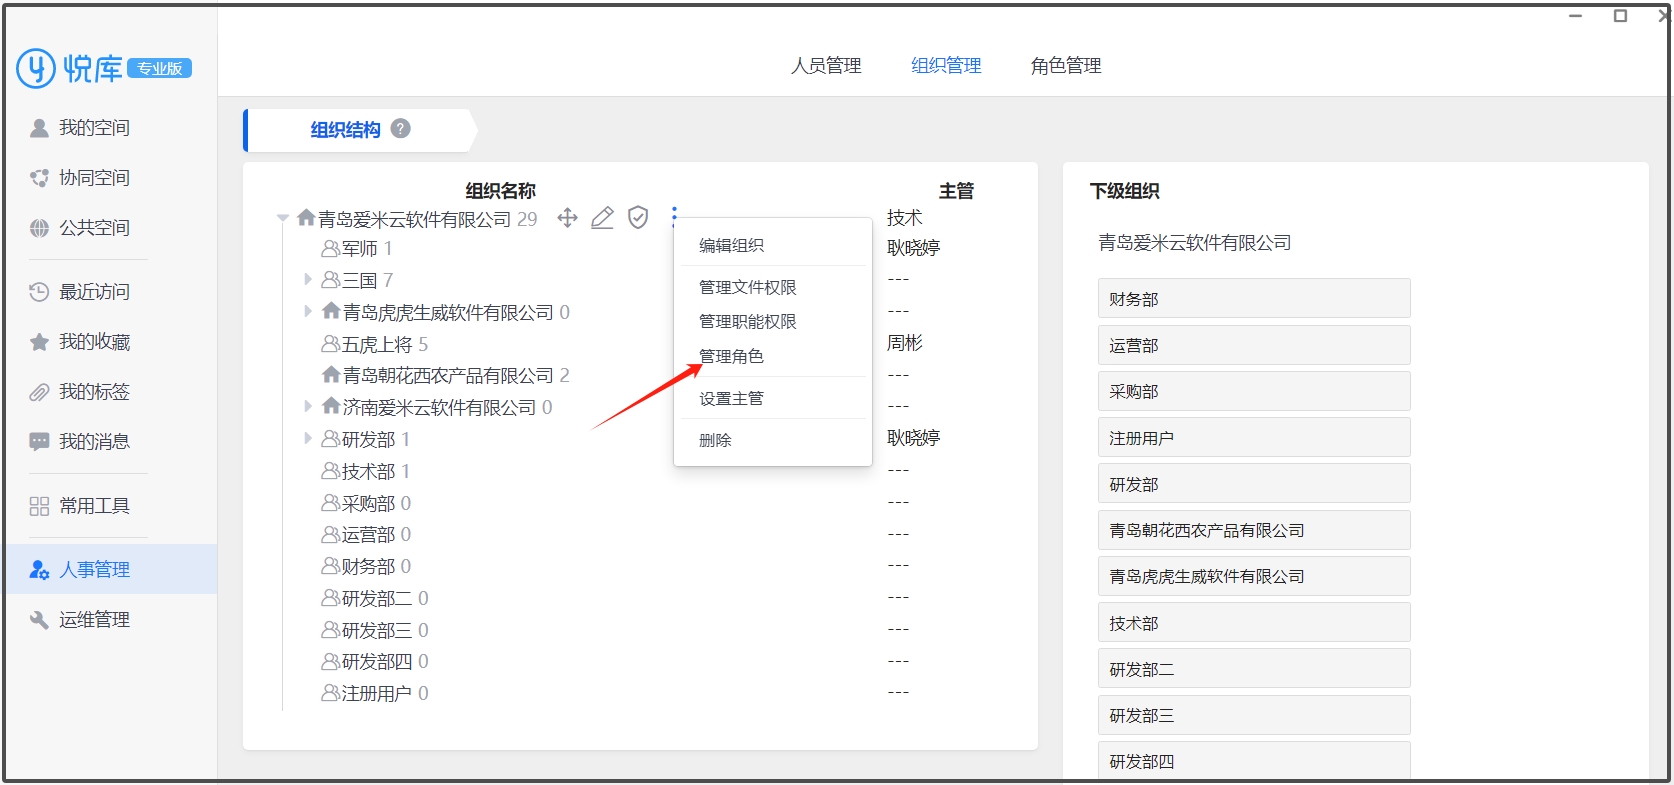
Task: Select 管理角色 from the context menu
Action: tap(731, 357)
